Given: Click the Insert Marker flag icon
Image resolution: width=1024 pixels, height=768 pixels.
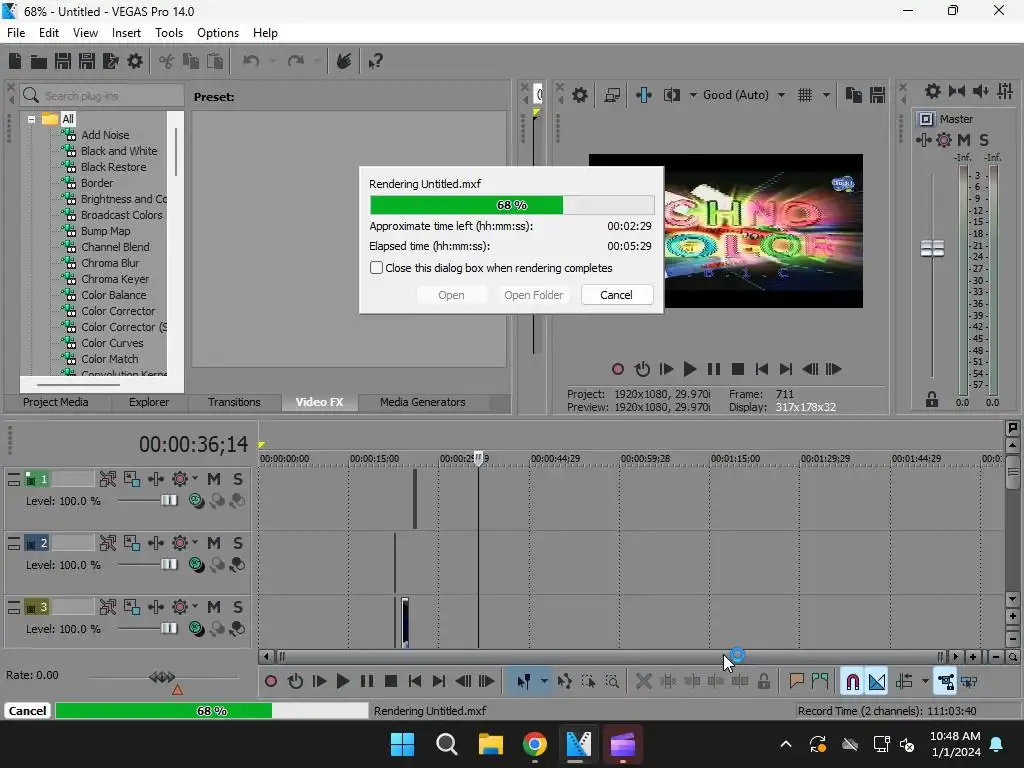Looking at the screenshot, I should point(796,682).
